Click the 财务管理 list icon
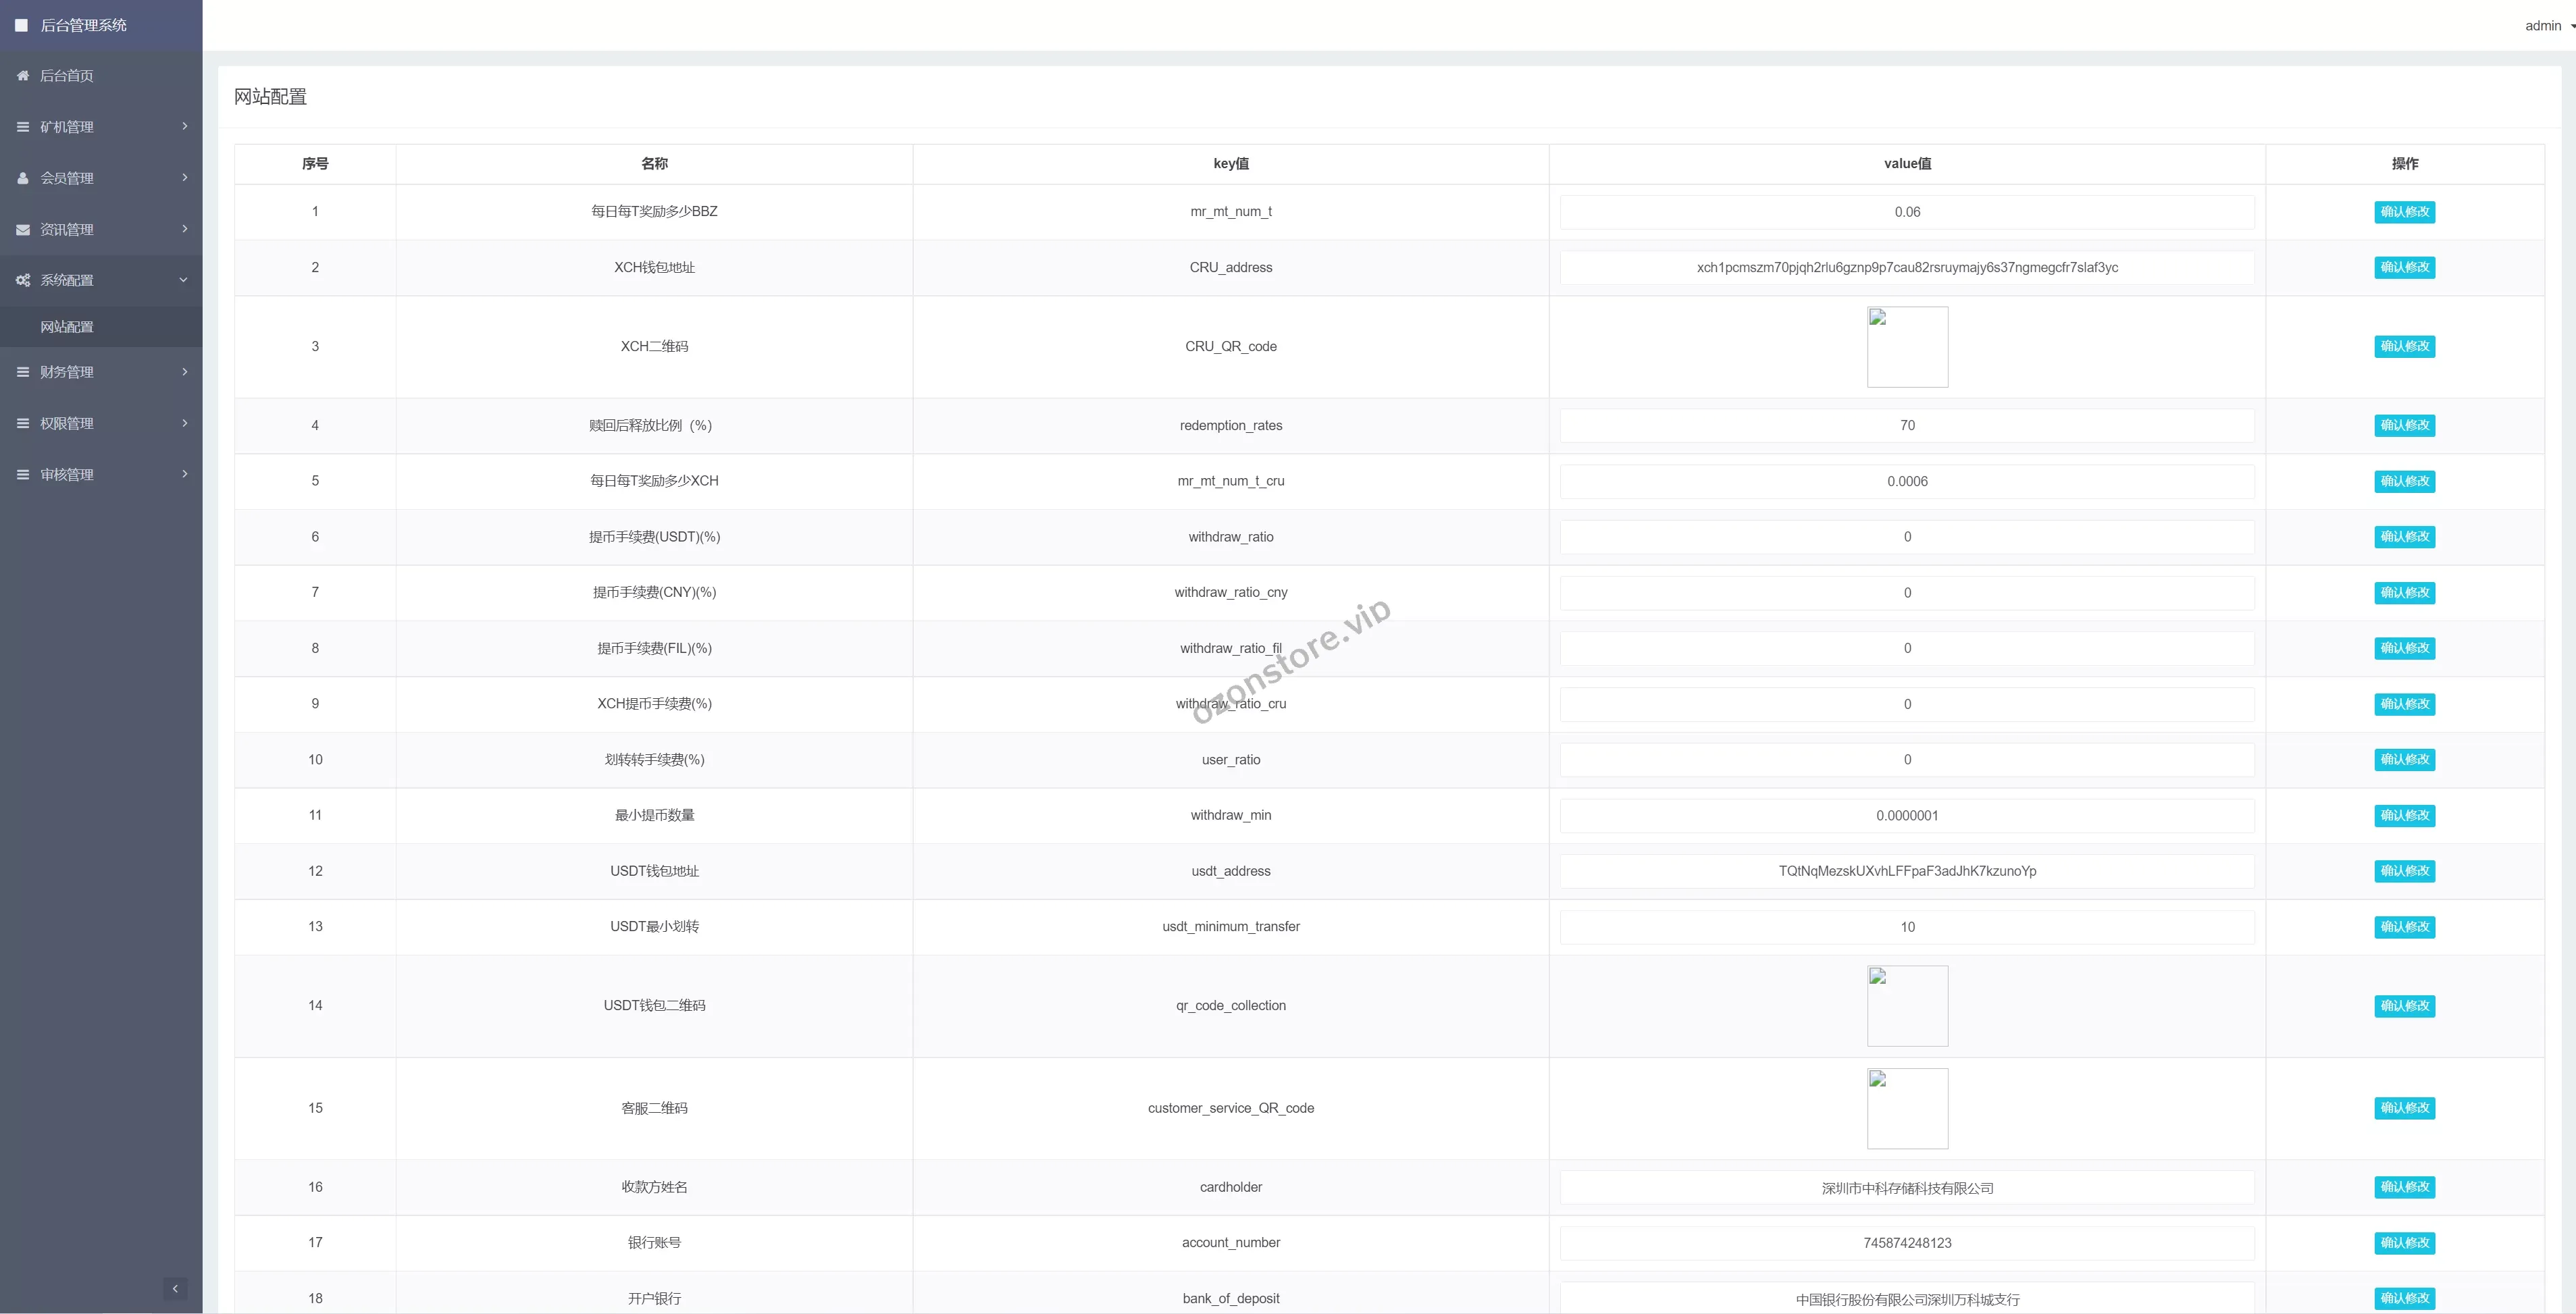This screenshot has width=2576, height=1314. coord(23,372)
